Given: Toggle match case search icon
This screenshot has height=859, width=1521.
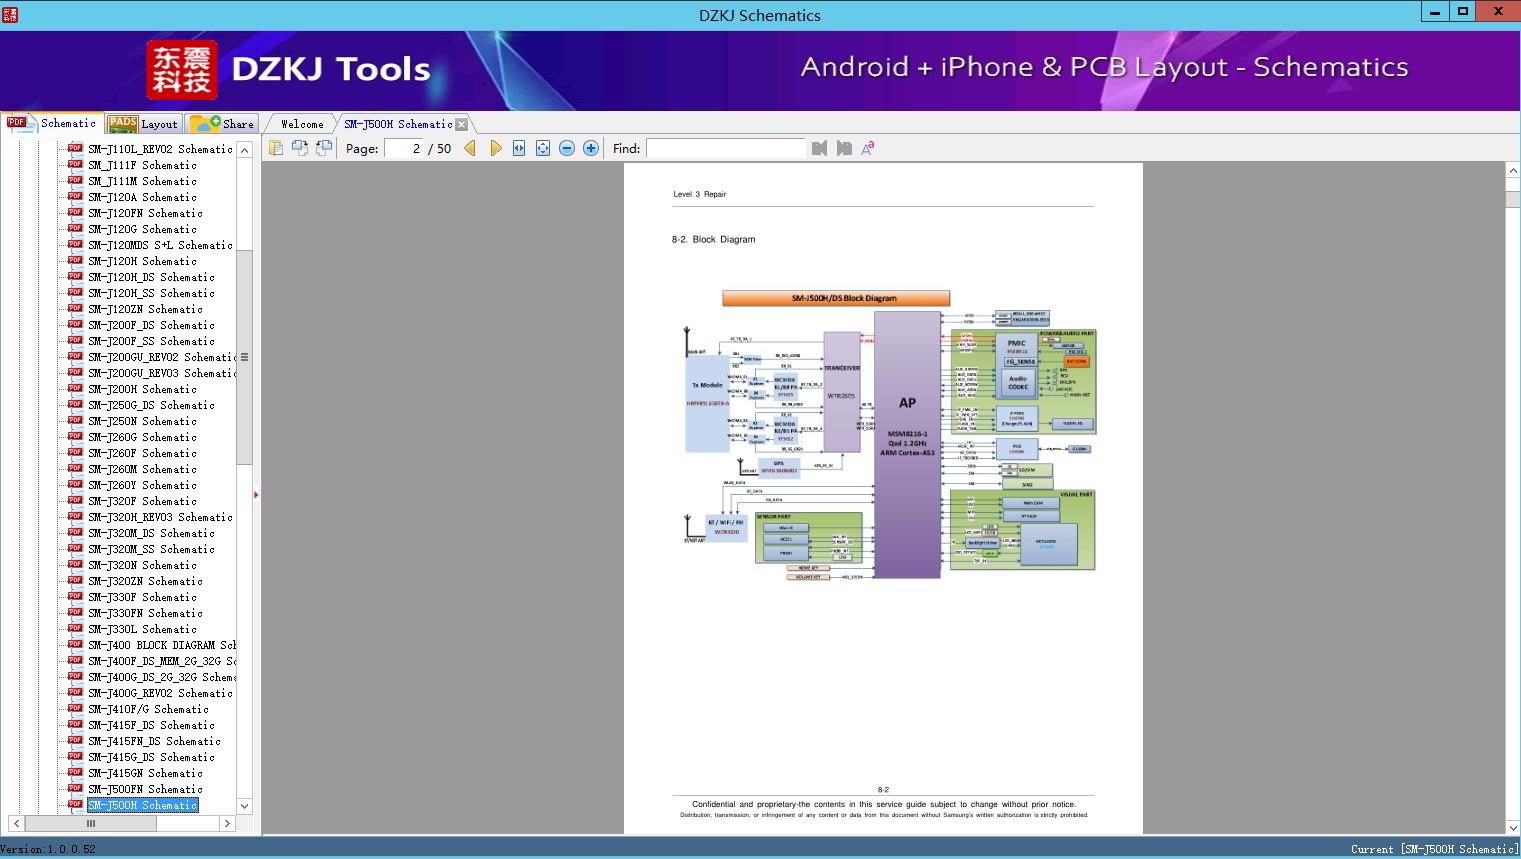Looking at the screenshot, I should coord(868,148).
